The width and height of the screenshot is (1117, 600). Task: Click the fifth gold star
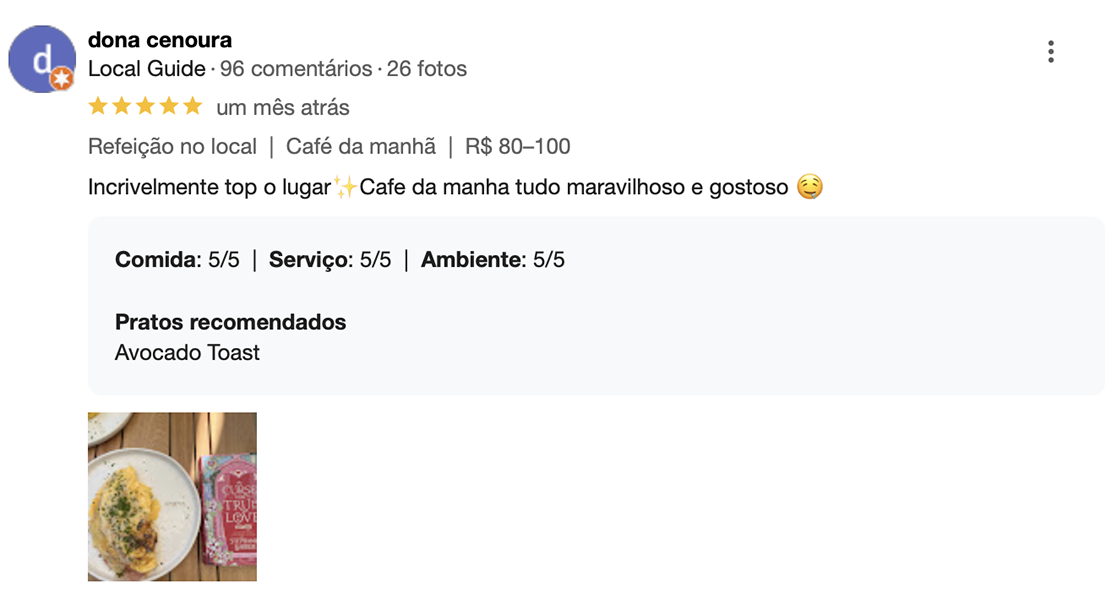[192, 107]
